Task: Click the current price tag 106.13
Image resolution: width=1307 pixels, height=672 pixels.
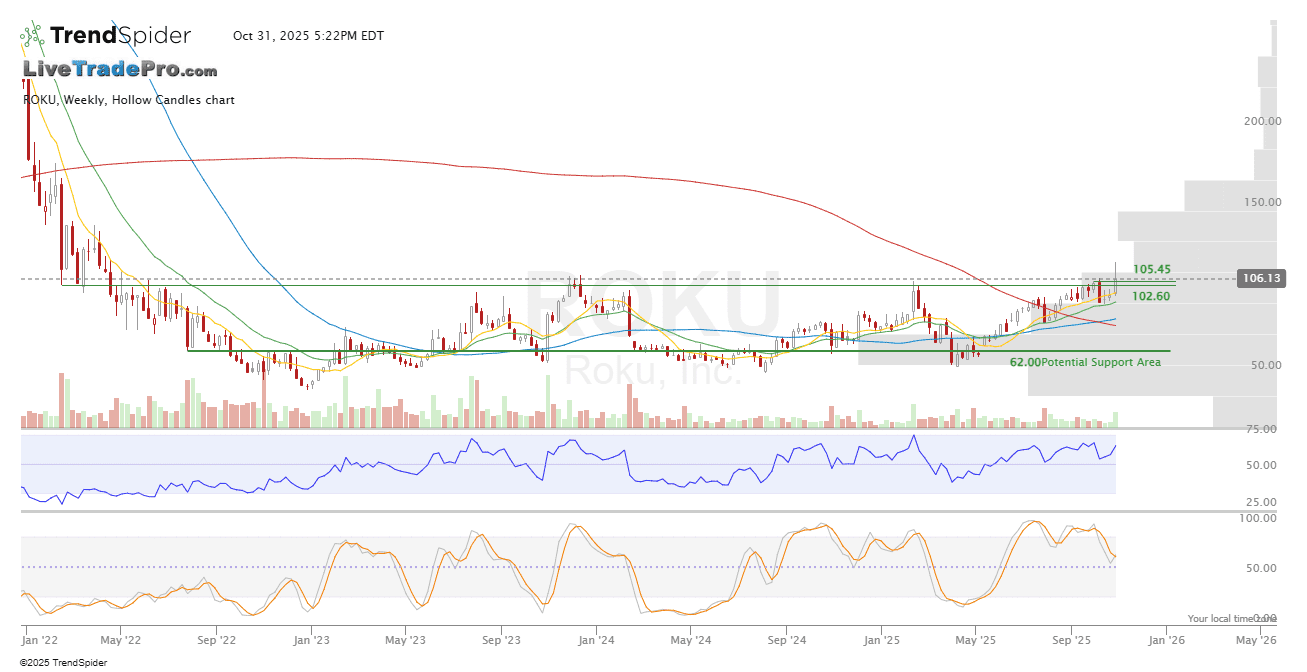Action: 1260,279
